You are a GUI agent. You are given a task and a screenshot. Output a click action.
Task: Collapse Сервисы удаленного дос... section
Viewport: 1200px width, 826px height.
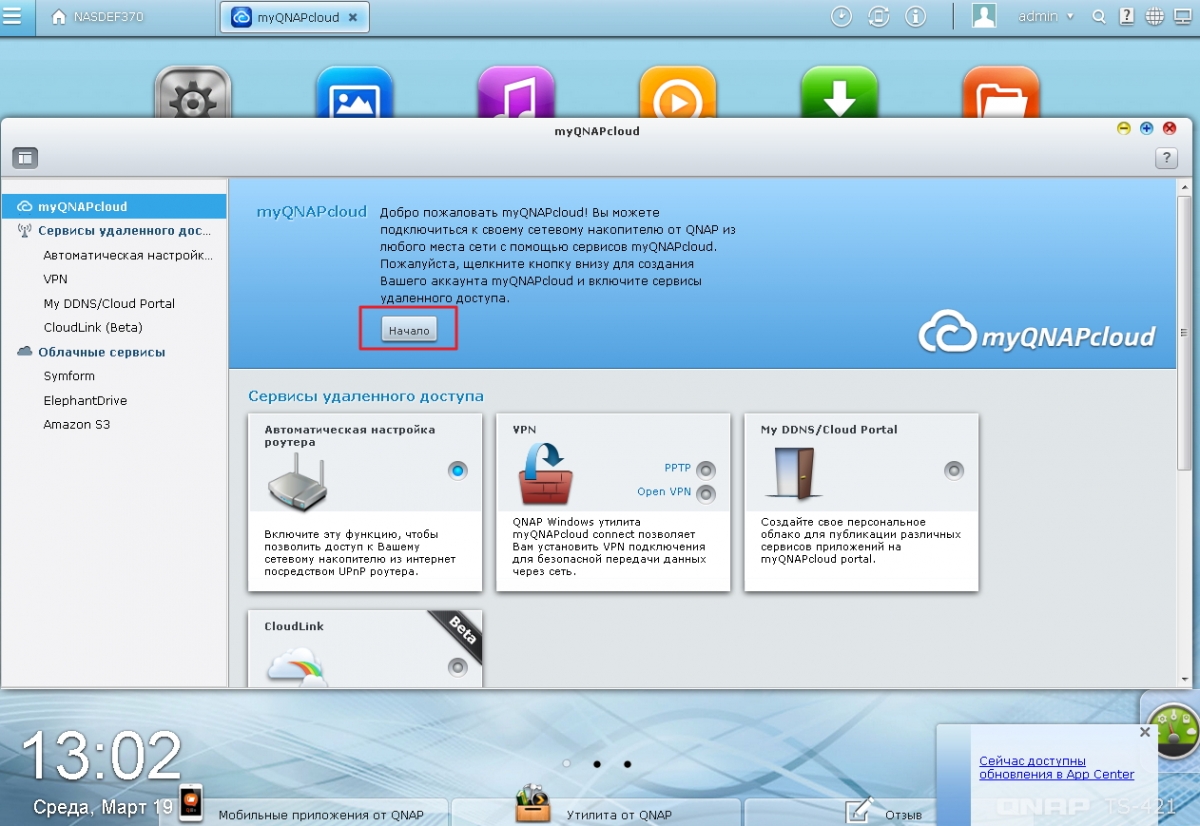coord(114,231)
